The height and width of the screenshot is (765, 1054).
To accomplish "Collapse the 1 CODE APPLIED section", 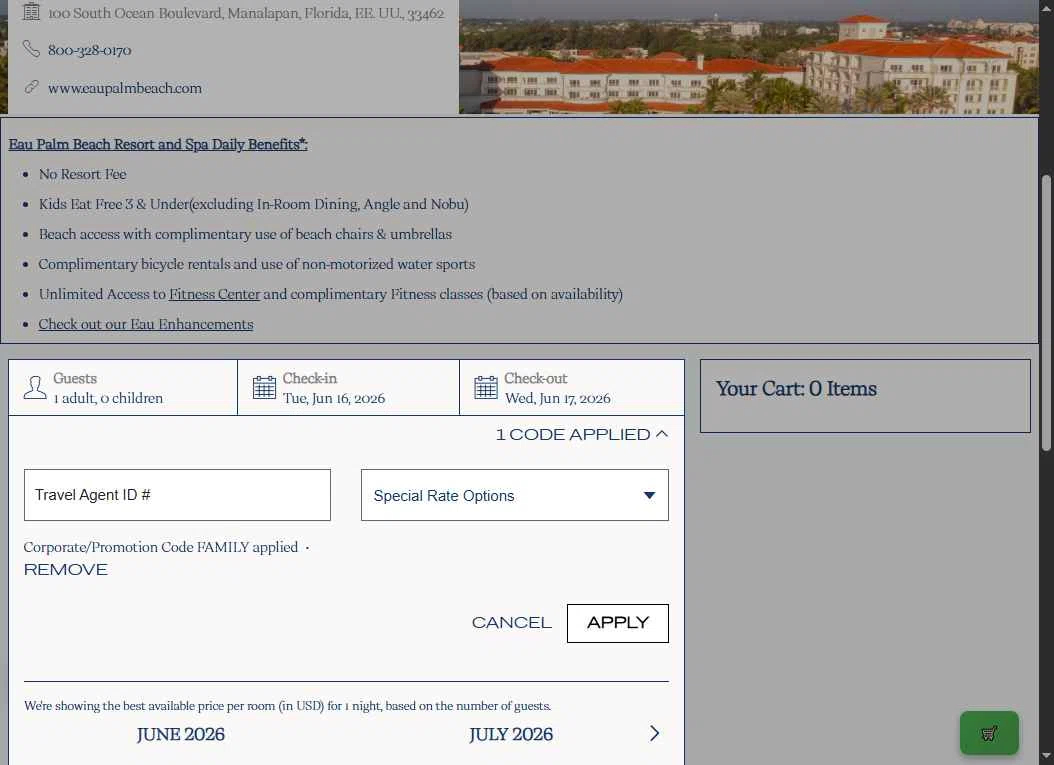I will tap(582, 435).
